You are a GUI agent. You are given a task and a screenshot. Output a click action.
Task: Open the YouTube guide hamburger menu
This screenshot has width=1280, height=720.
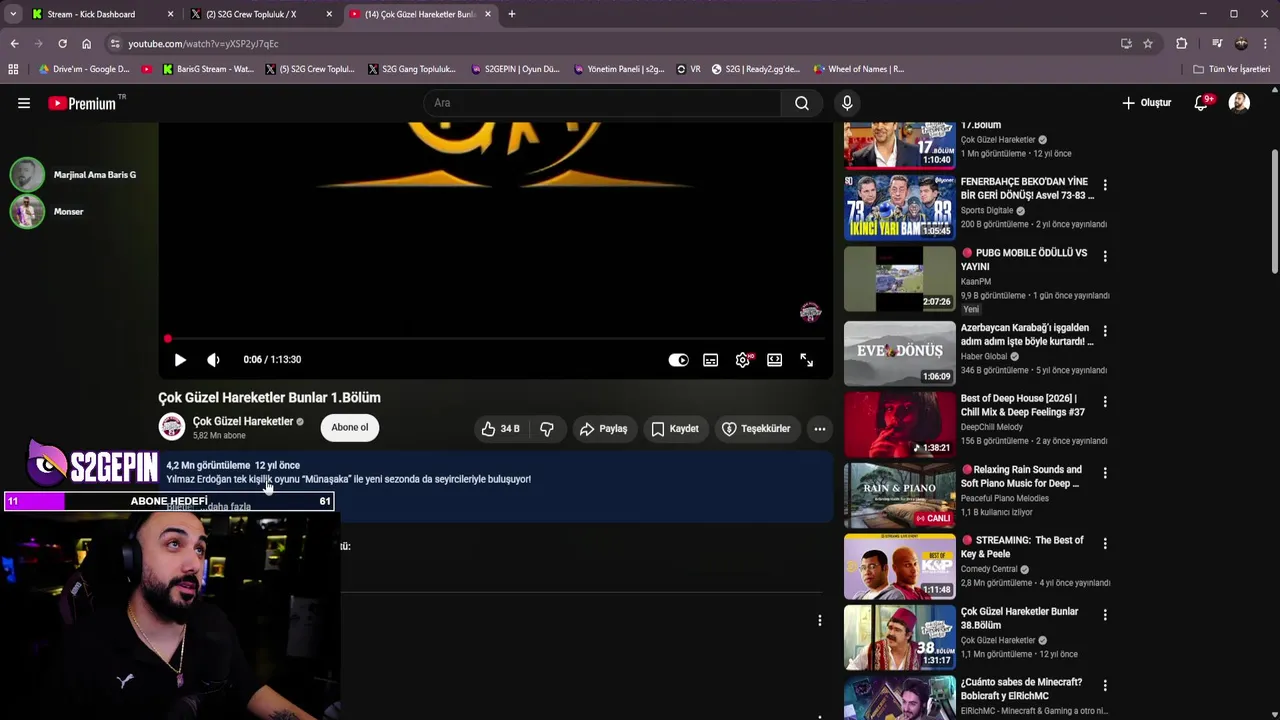click(x=24, y=103)
